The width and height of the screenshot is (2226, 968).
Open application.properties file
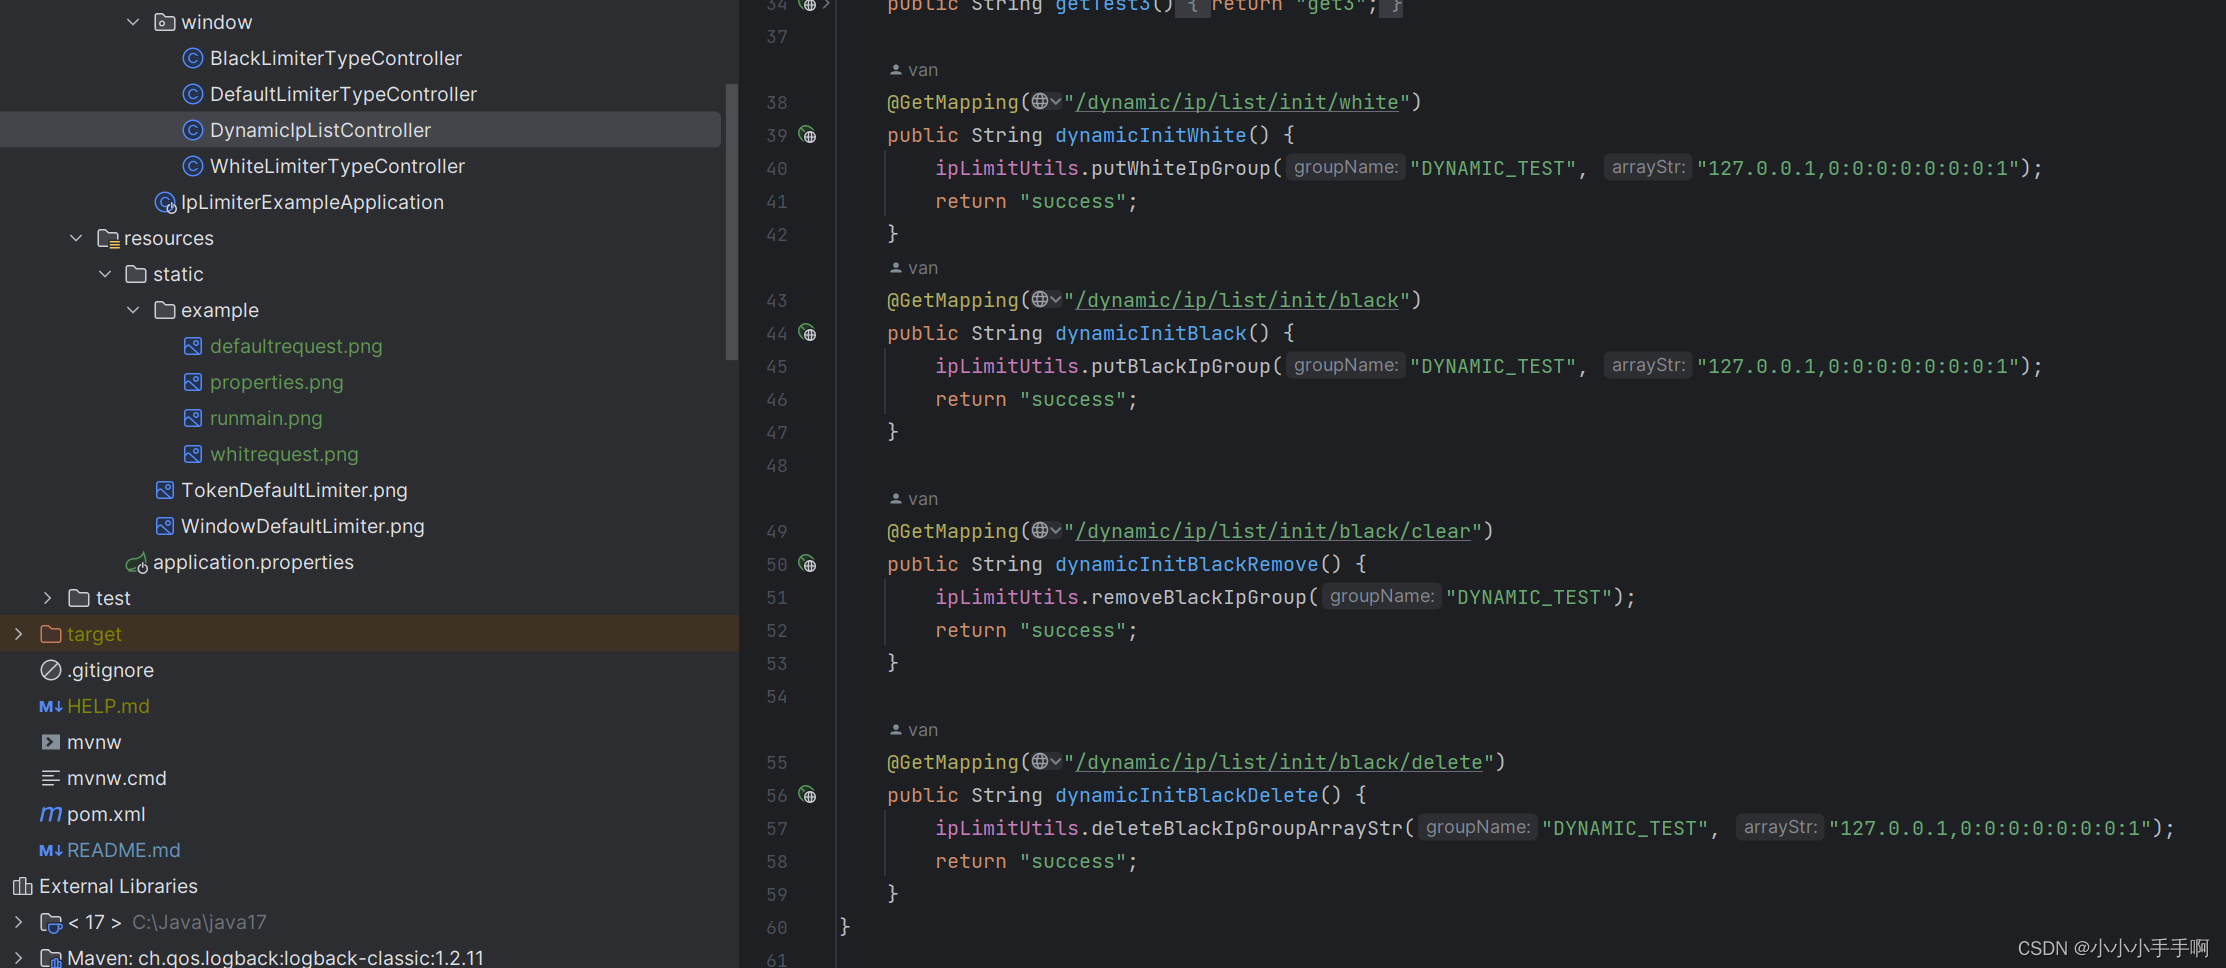coord(253,562)
